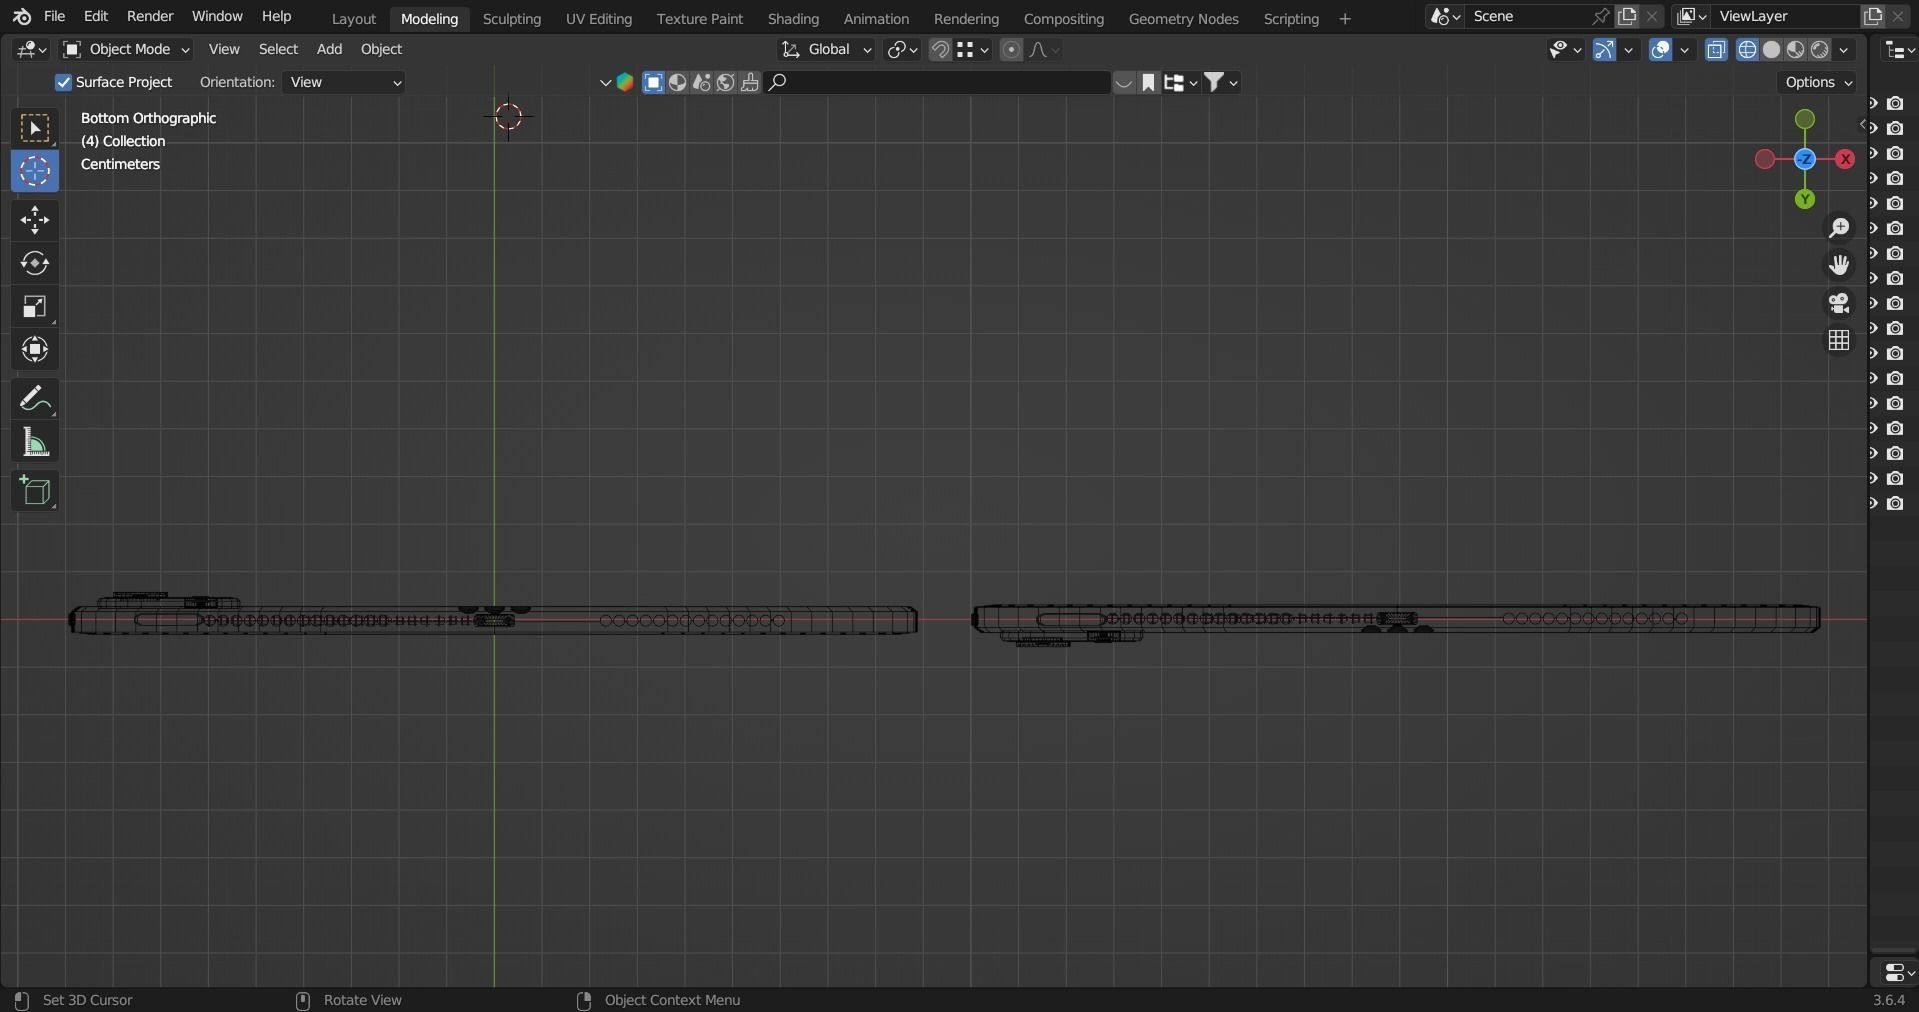The height and width of the screenshot is (1012, 1919).
Task: Toggle viewport overlays
Action: [1661, 50]
